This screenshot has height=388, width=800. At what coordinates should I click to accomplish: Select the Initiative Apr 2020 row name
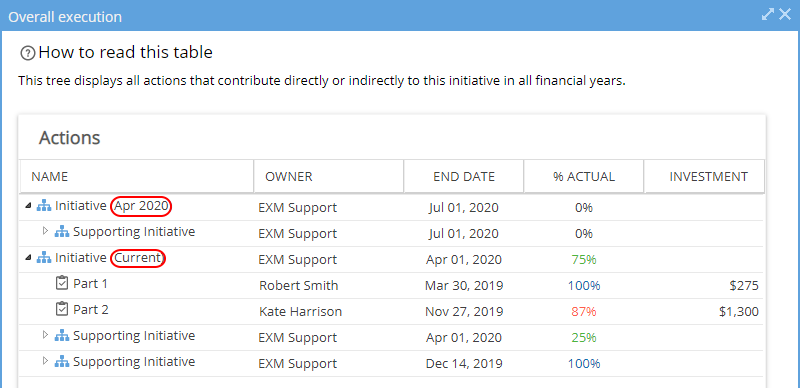click(113, 206)
